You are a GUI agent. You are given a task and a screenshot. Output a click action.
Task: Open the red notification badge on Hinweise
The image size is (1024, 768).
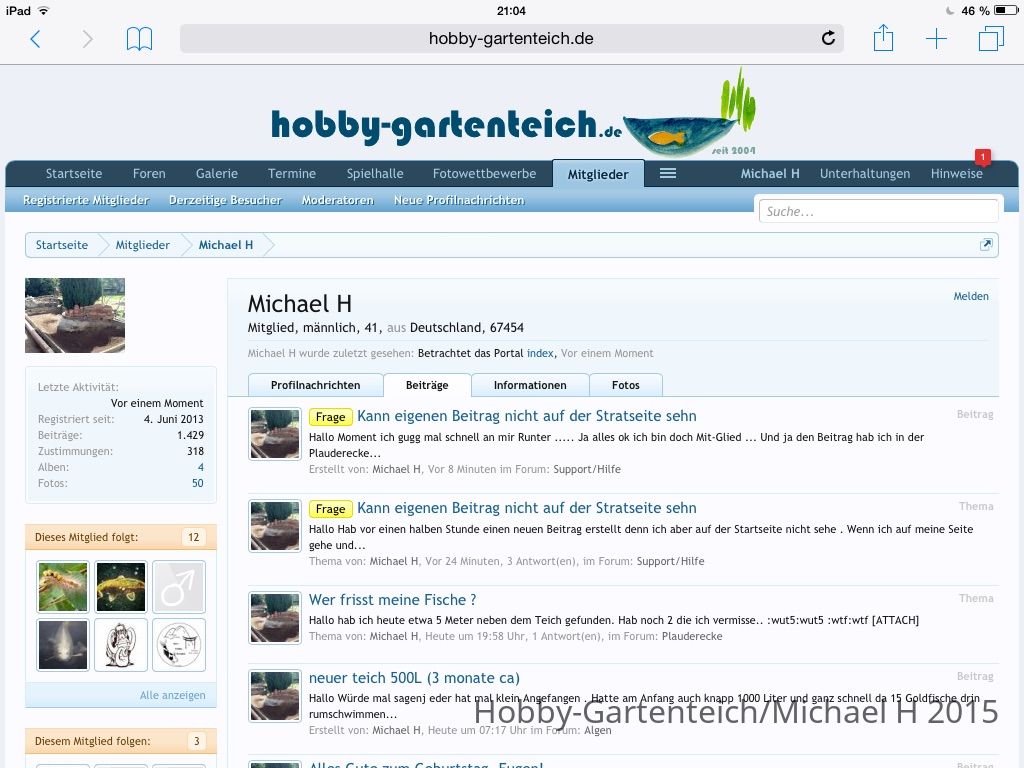[982, 157]
